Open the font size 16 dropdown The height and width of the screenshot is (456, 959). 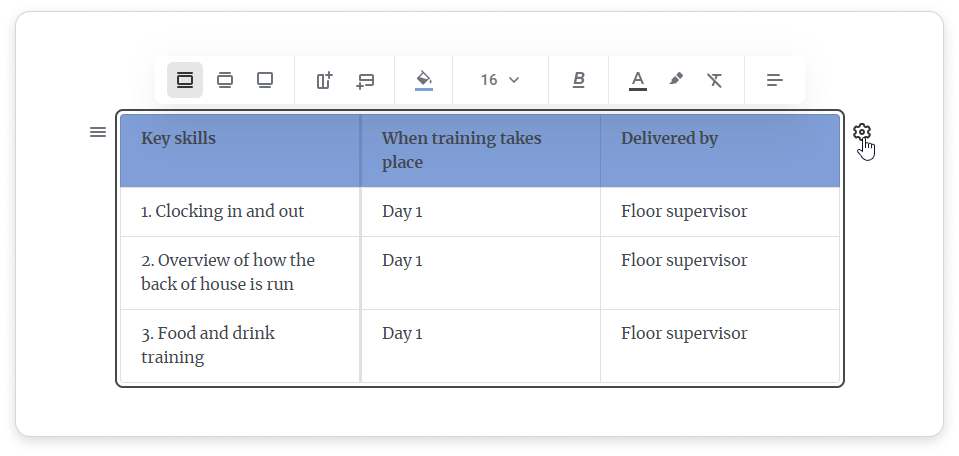click(x=500, y=80)
